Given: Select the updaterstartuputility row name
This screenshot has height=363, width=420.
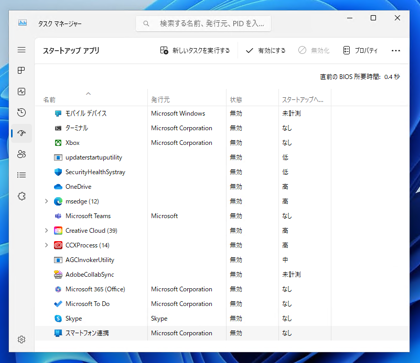Looking at the screenshot, I should 94,157.
